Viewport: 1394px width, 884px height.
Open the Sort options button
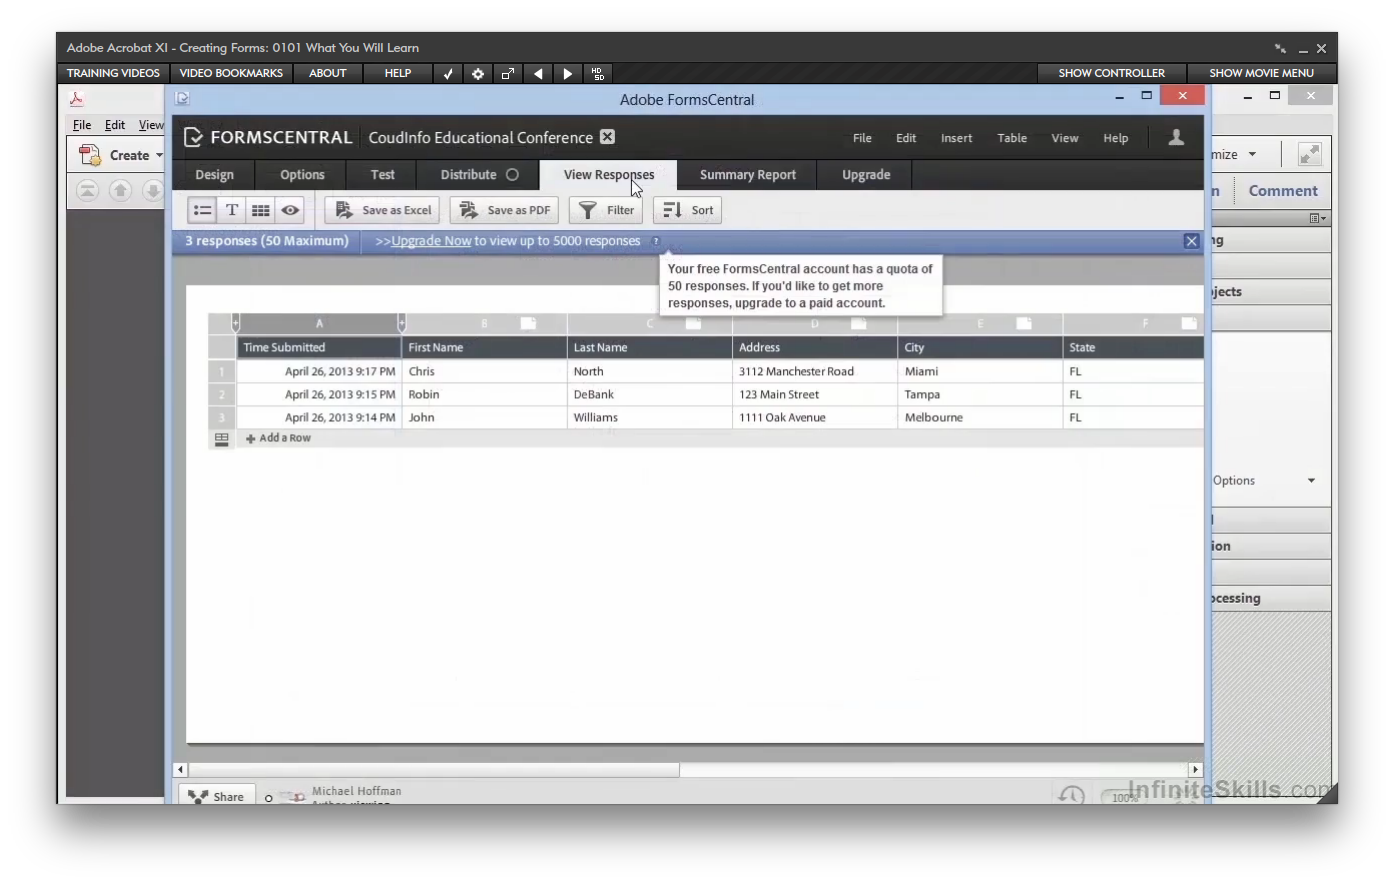tap(688, 210)
